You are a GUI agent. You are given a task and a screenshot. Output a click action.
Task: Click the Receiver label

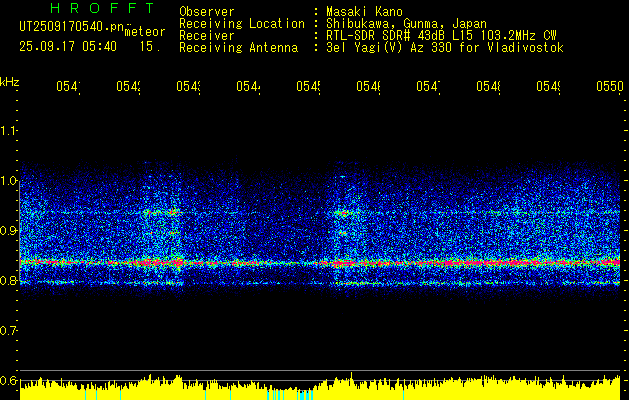click(207, 36)
